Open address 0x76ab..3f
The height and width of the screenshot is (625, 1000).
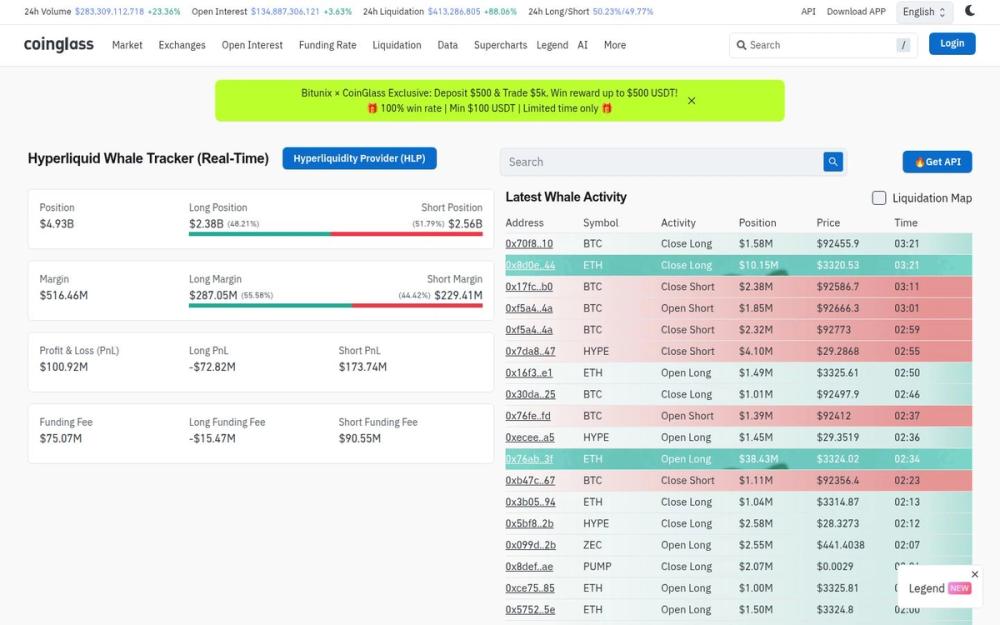[x=529, y=459]
